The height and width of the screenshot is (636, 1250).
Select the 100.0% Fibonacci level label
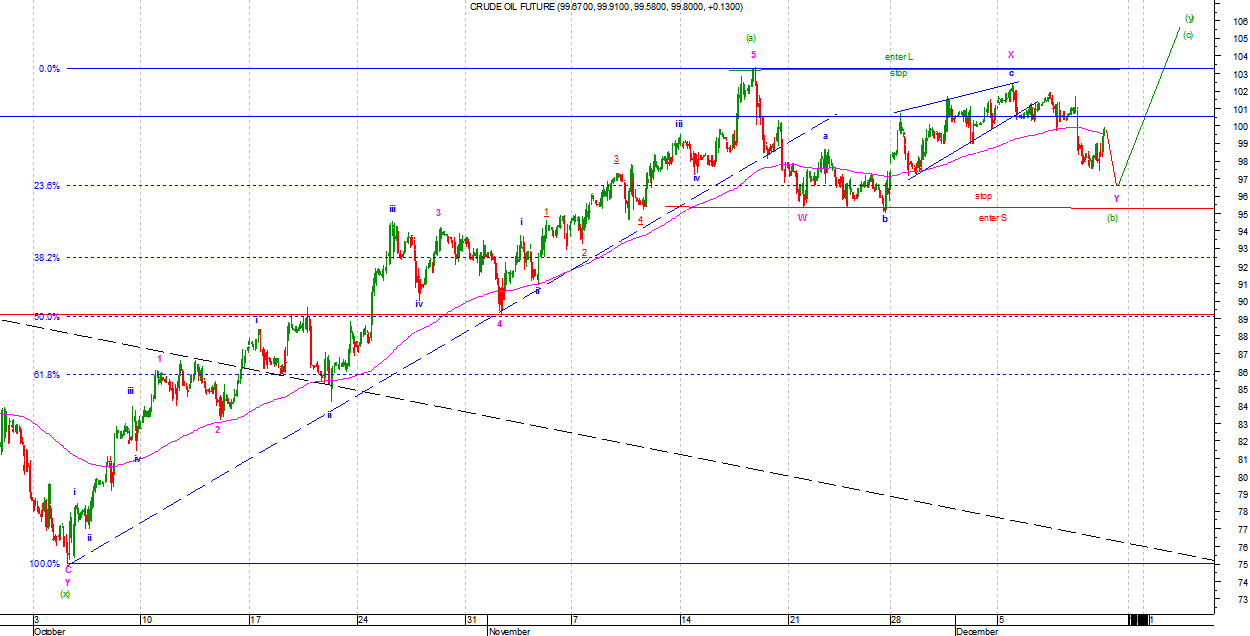pyautogui.click(x=44, y=564)
